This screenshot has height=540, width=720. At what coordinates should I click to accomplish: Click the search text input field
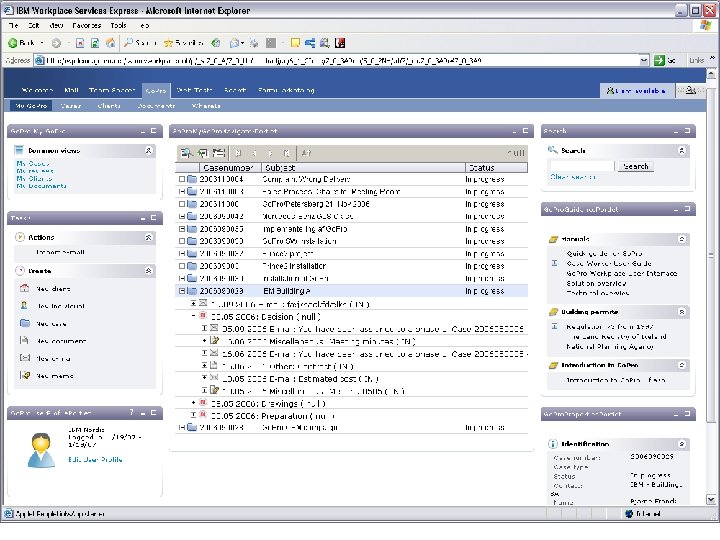(582, 166)
